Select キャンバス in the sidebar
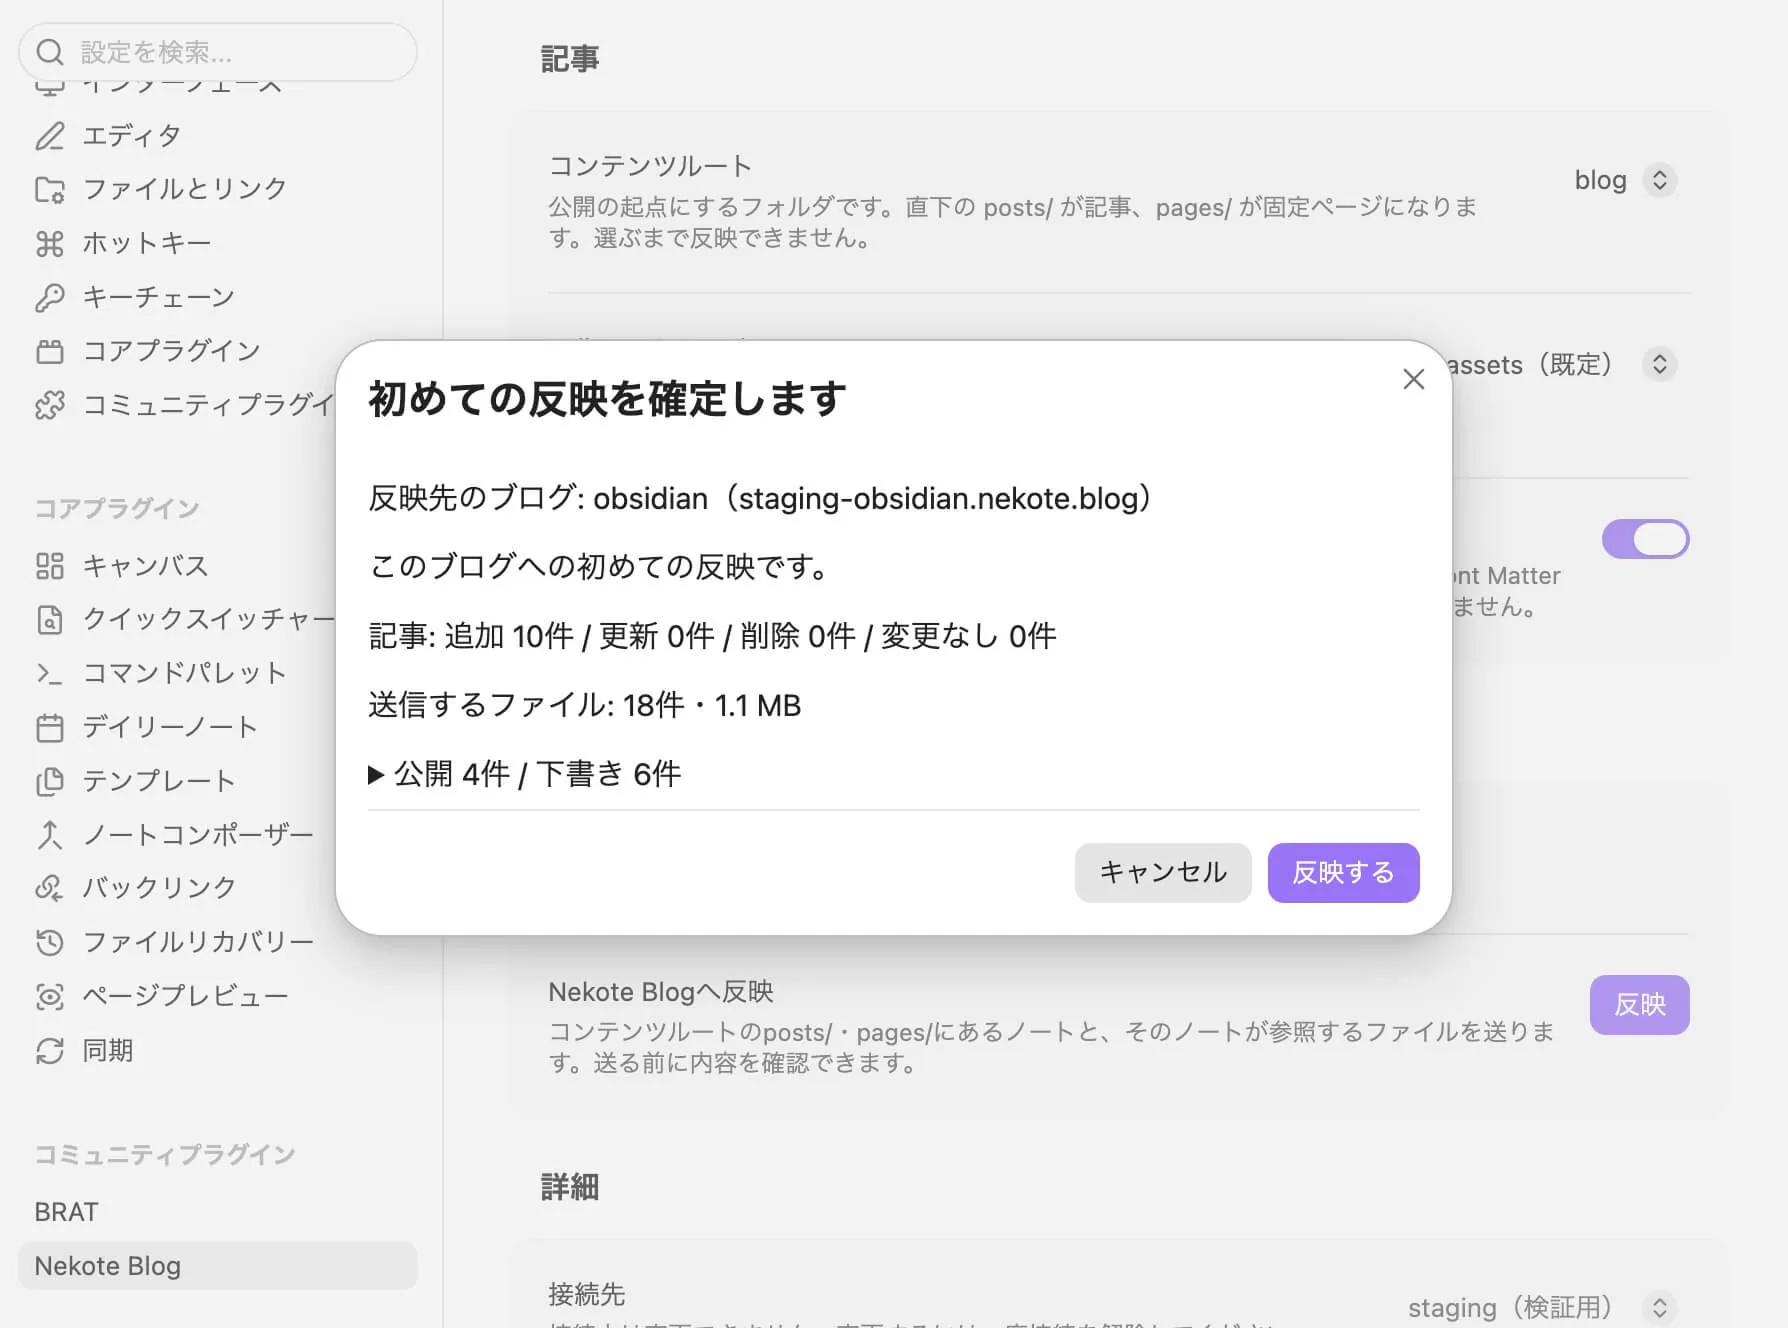Image resolution: width=1788 pixels, height=1328 pixels. [146, 566]
